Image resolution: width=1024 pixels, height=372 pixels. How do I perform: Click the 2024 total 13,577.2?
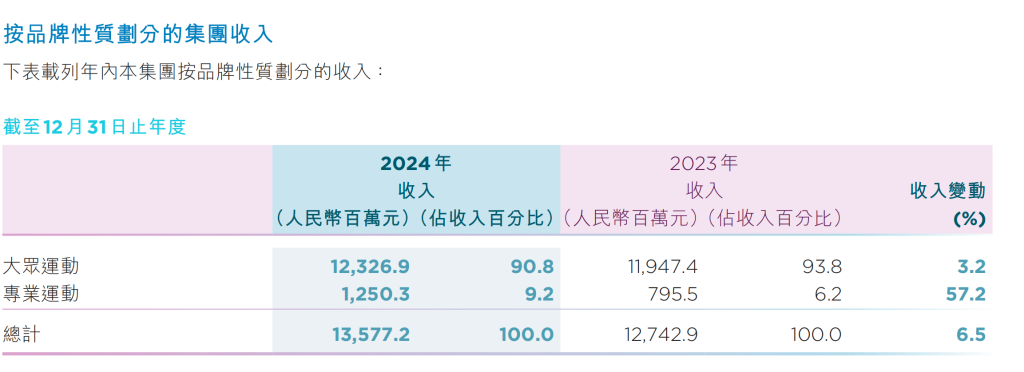pos(370,335)
